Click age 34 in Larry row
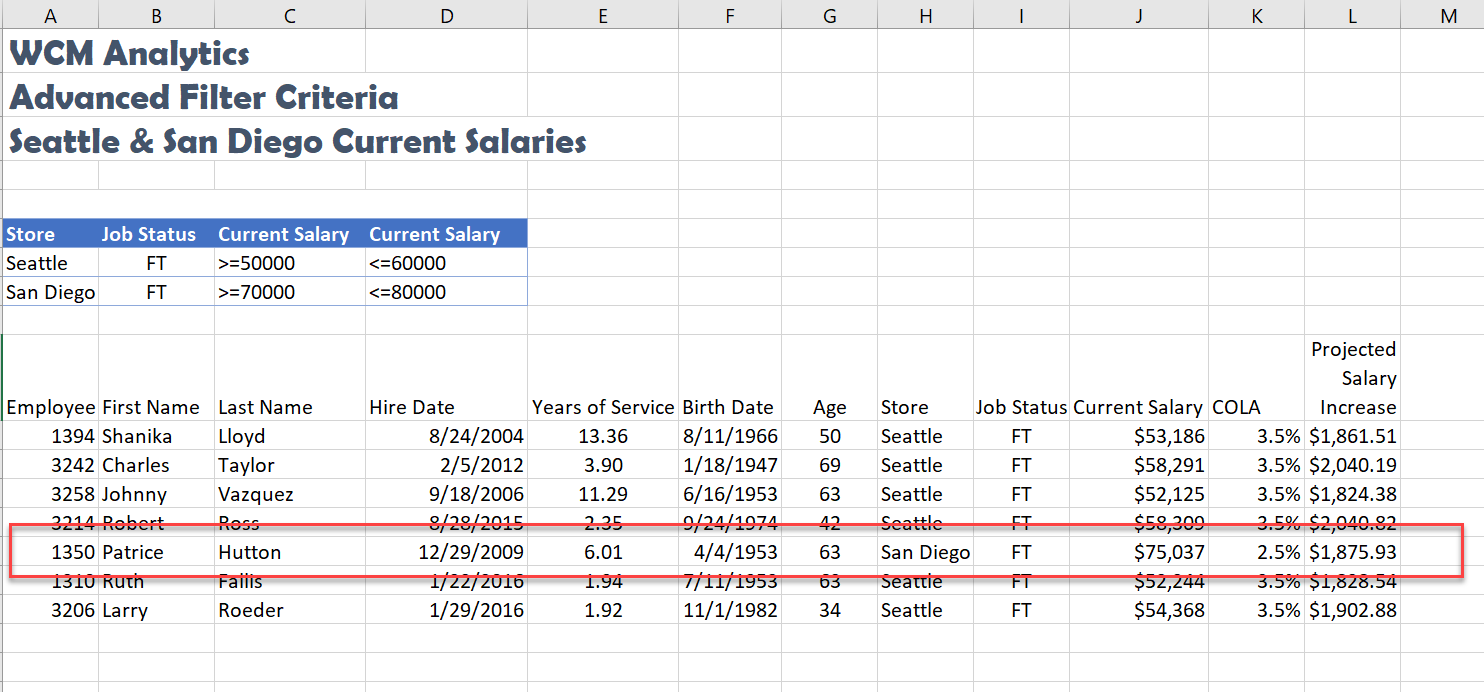This screenshot has width=1484, height=692. click(x=829, y=610)
